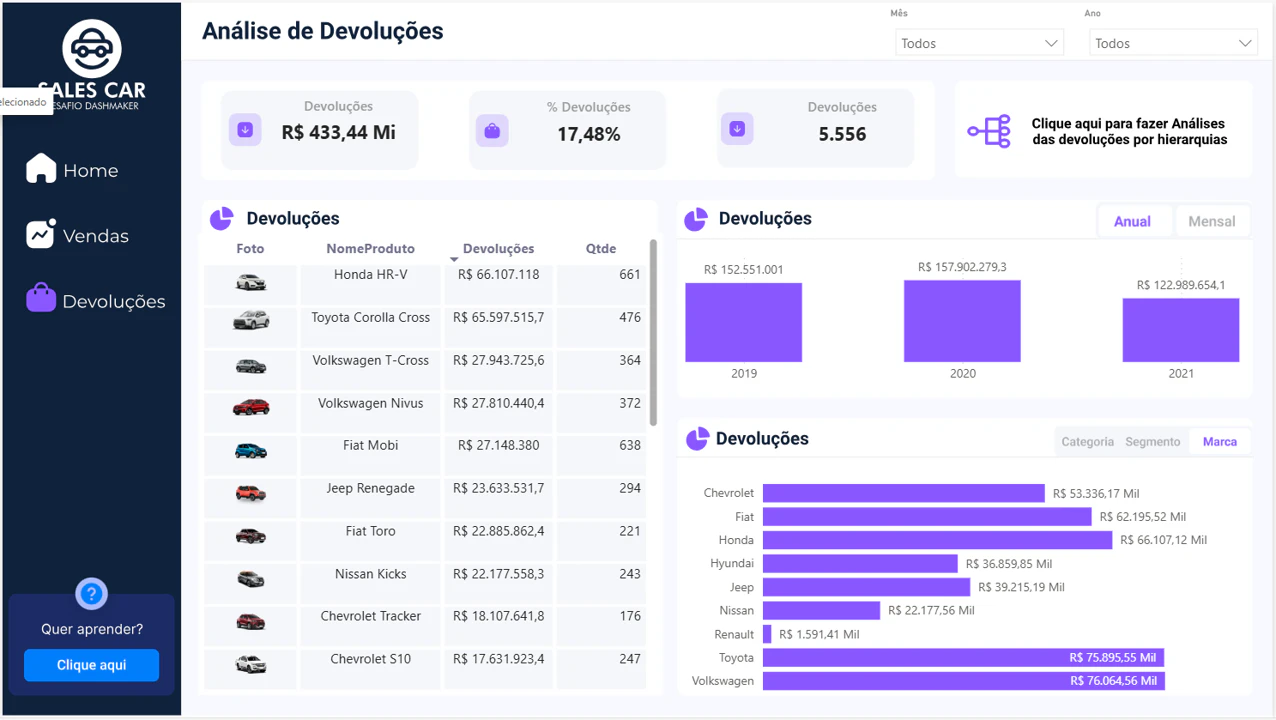Click the Home house icon
The image size is (1276, 720).
tap(41, 168)
